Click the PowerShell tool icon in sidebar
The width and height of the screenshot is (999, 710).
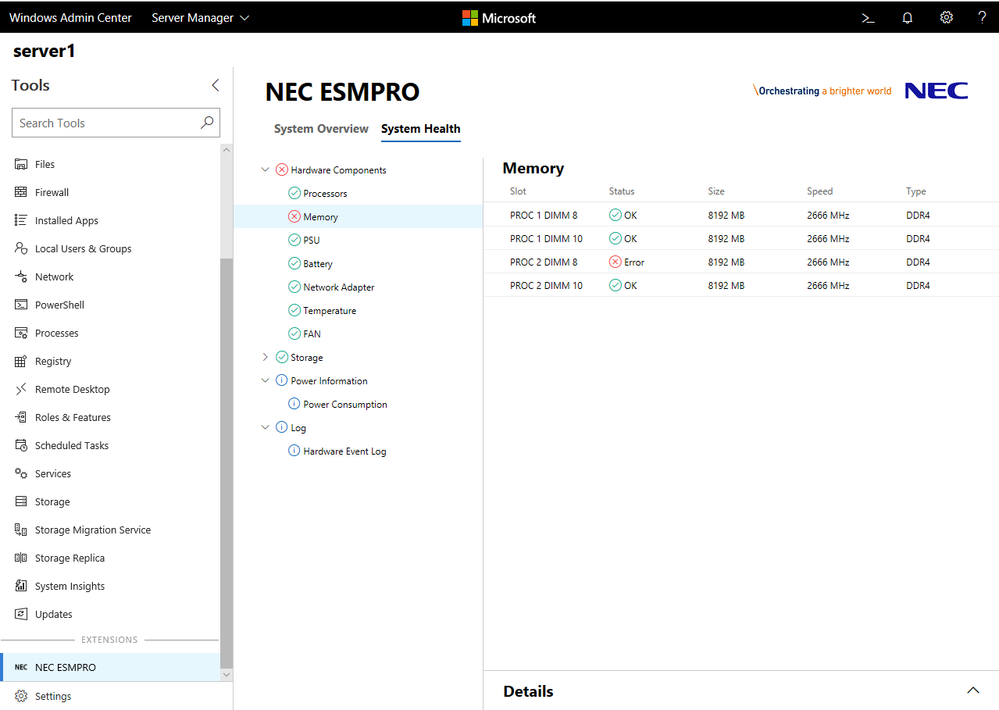[21, 305]
